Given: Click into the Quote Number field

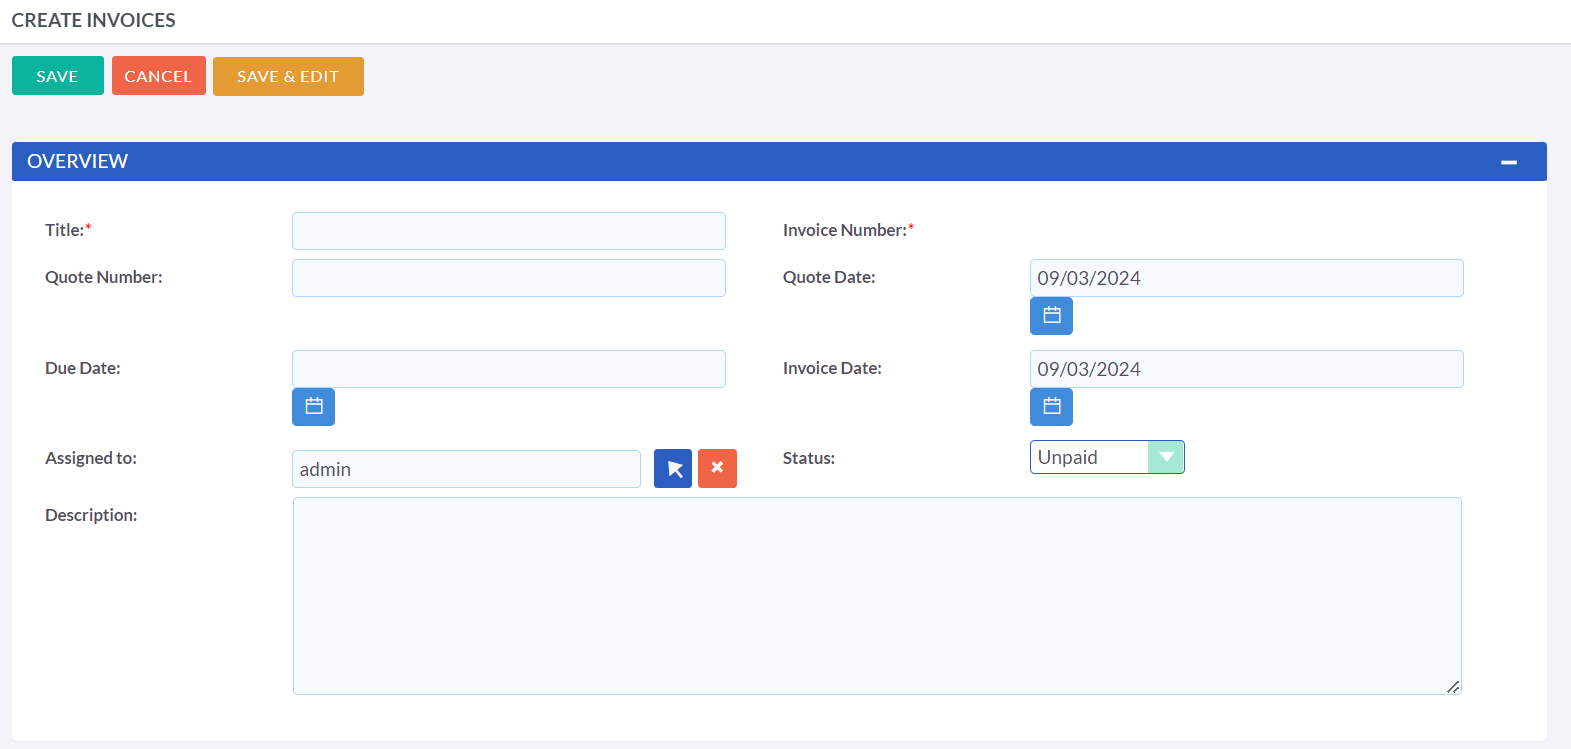Looking at the screenshot, I should (508, 278).
